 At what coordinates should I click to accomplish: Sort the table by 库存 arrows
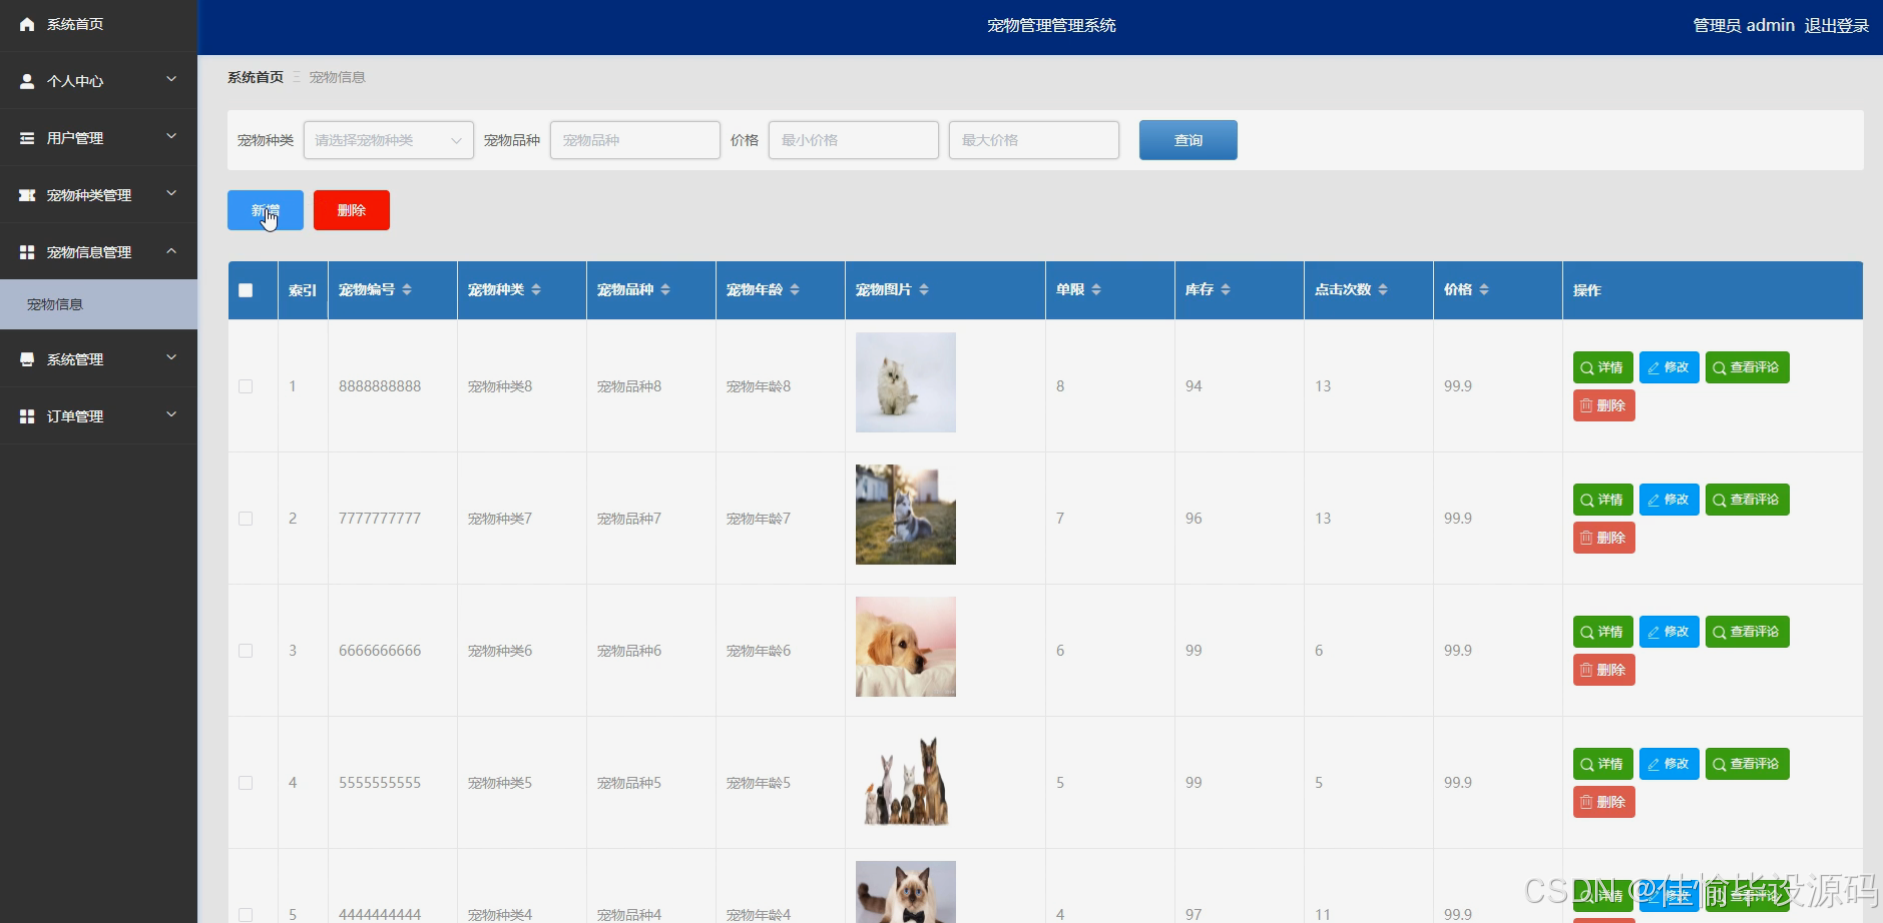pyautogui.click(x=1225, y=290)
